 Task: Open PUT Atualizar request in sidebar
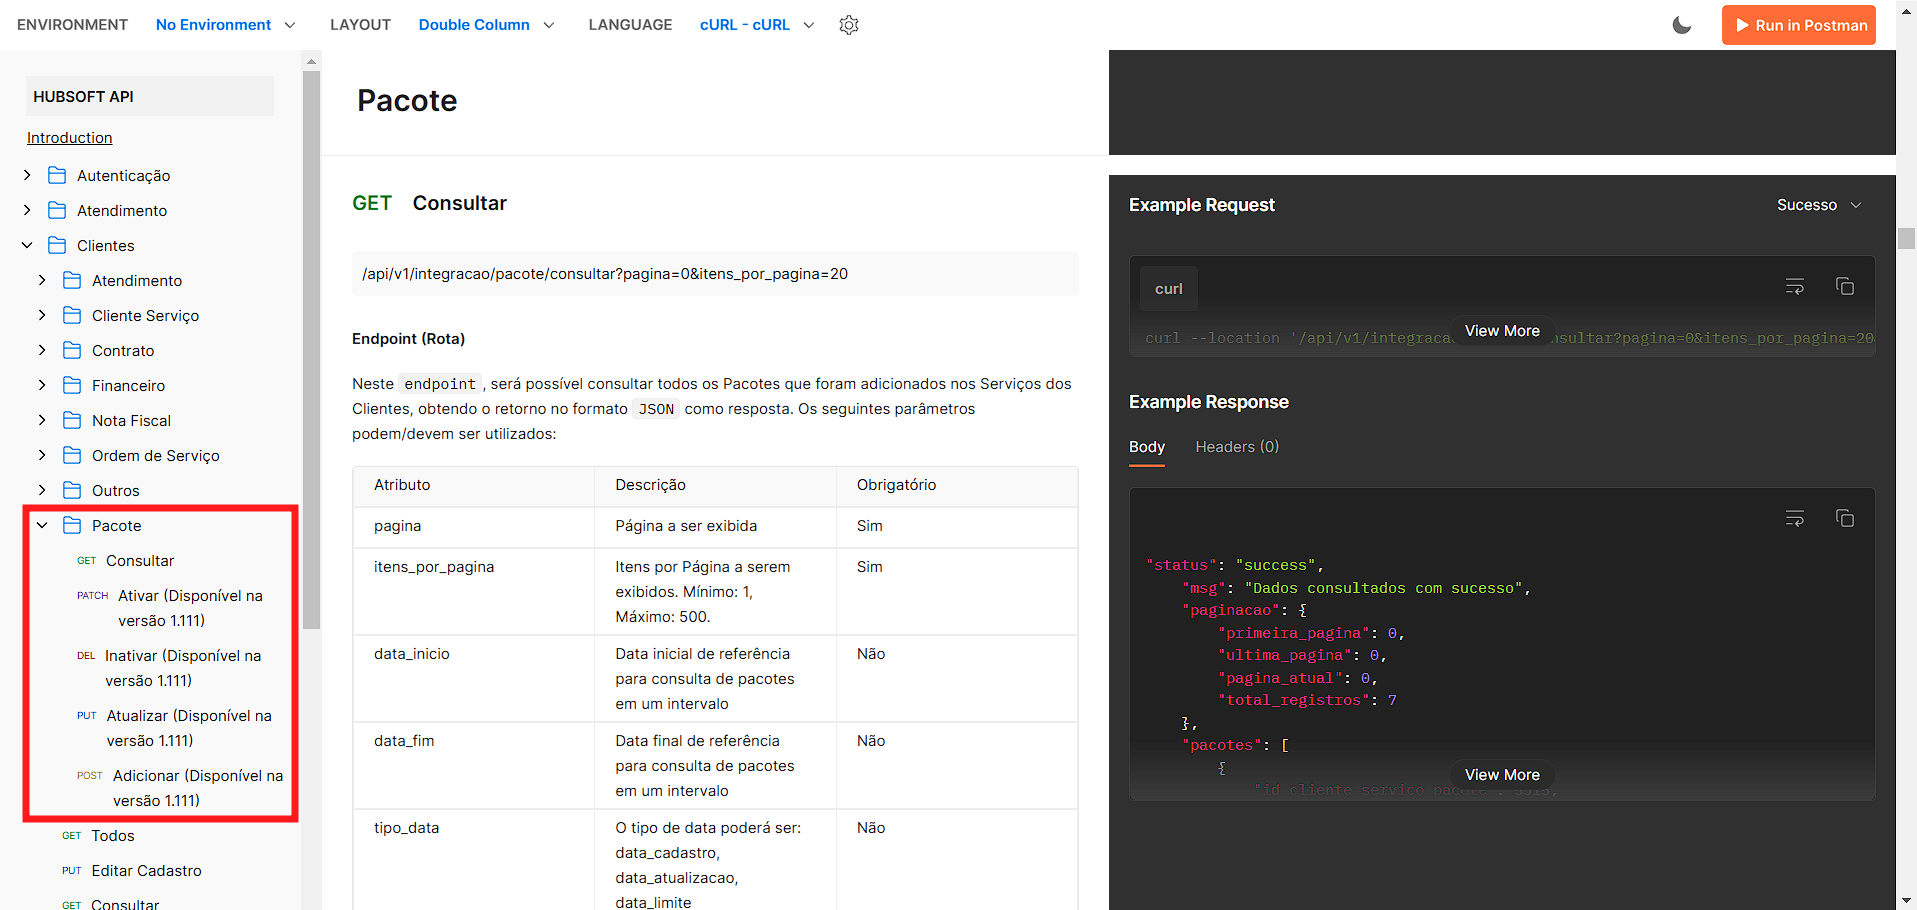(175, 728)
